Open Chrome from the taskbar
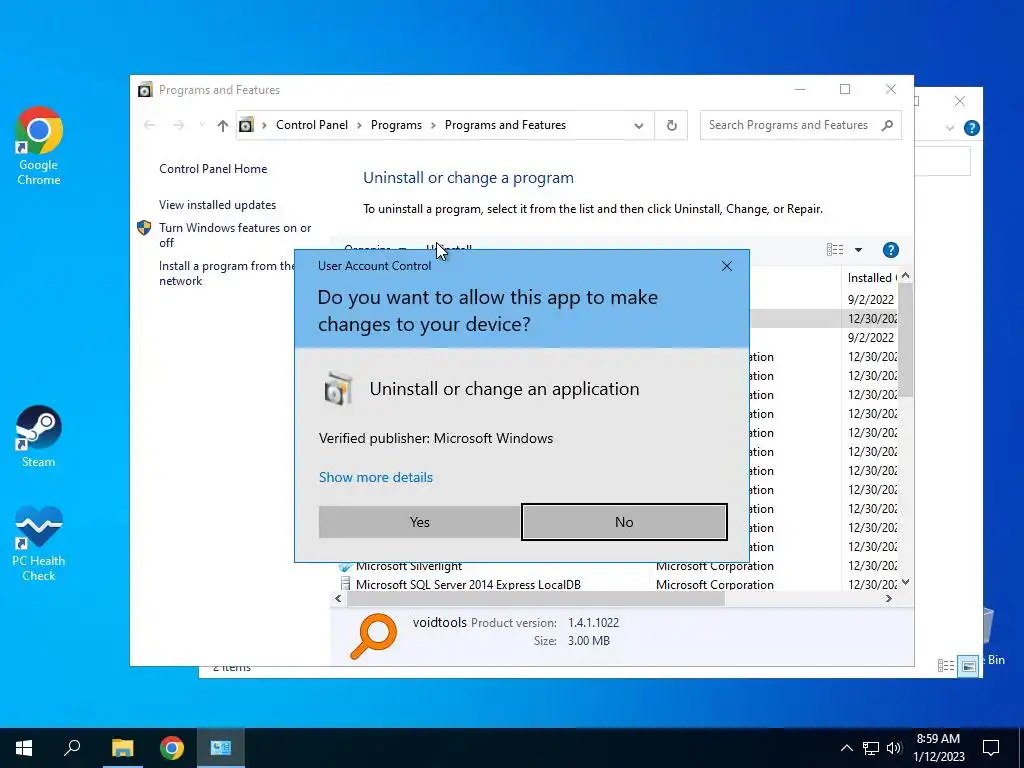The width and height of the screenshot is (1024, 768). [172, 748]
